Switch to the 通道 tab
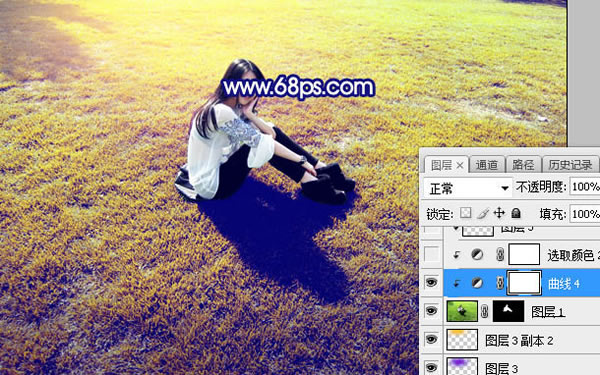Viewport: 600px width, 375px height. coord(487,165)
